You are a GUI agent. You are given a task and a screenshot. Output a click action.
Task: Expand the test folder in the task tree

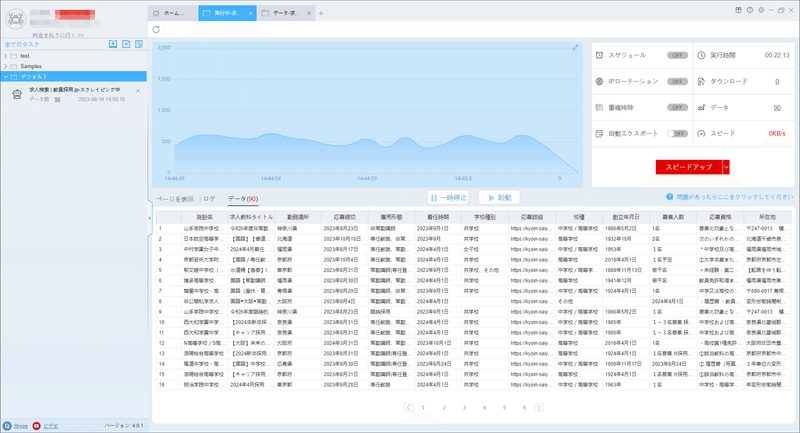6,56
